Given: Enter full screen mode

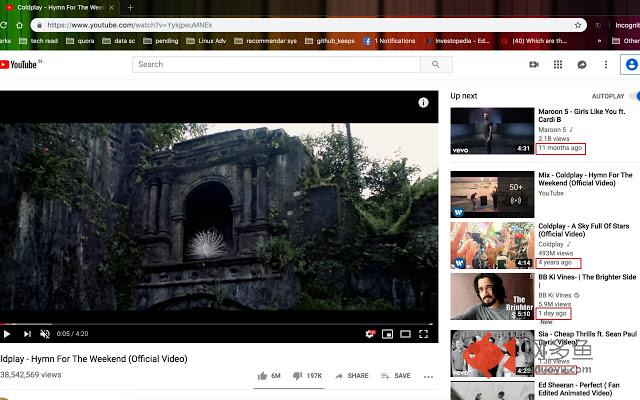Looking at the screenshot, I should click(424, 334).
